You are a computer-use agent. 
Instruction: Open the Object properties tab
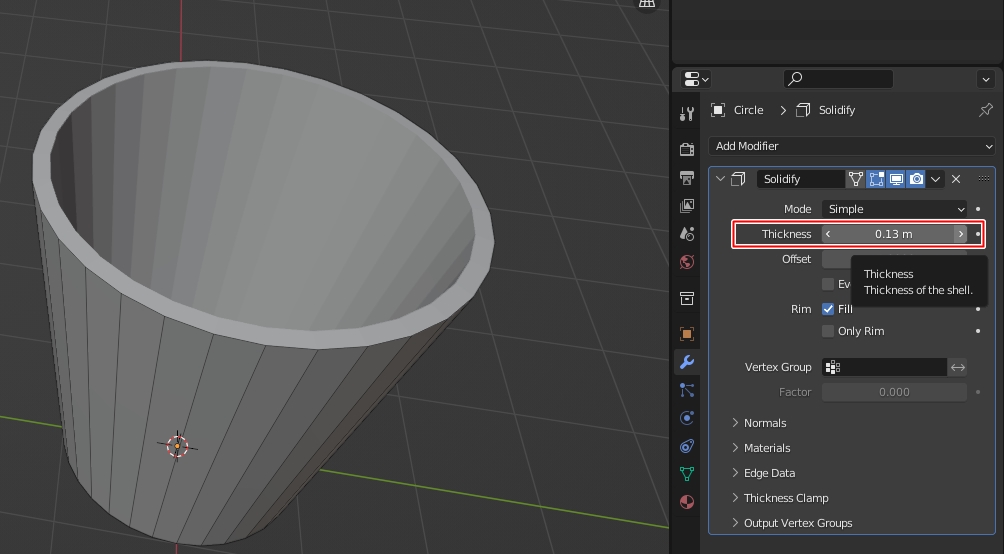click(687, 334)
